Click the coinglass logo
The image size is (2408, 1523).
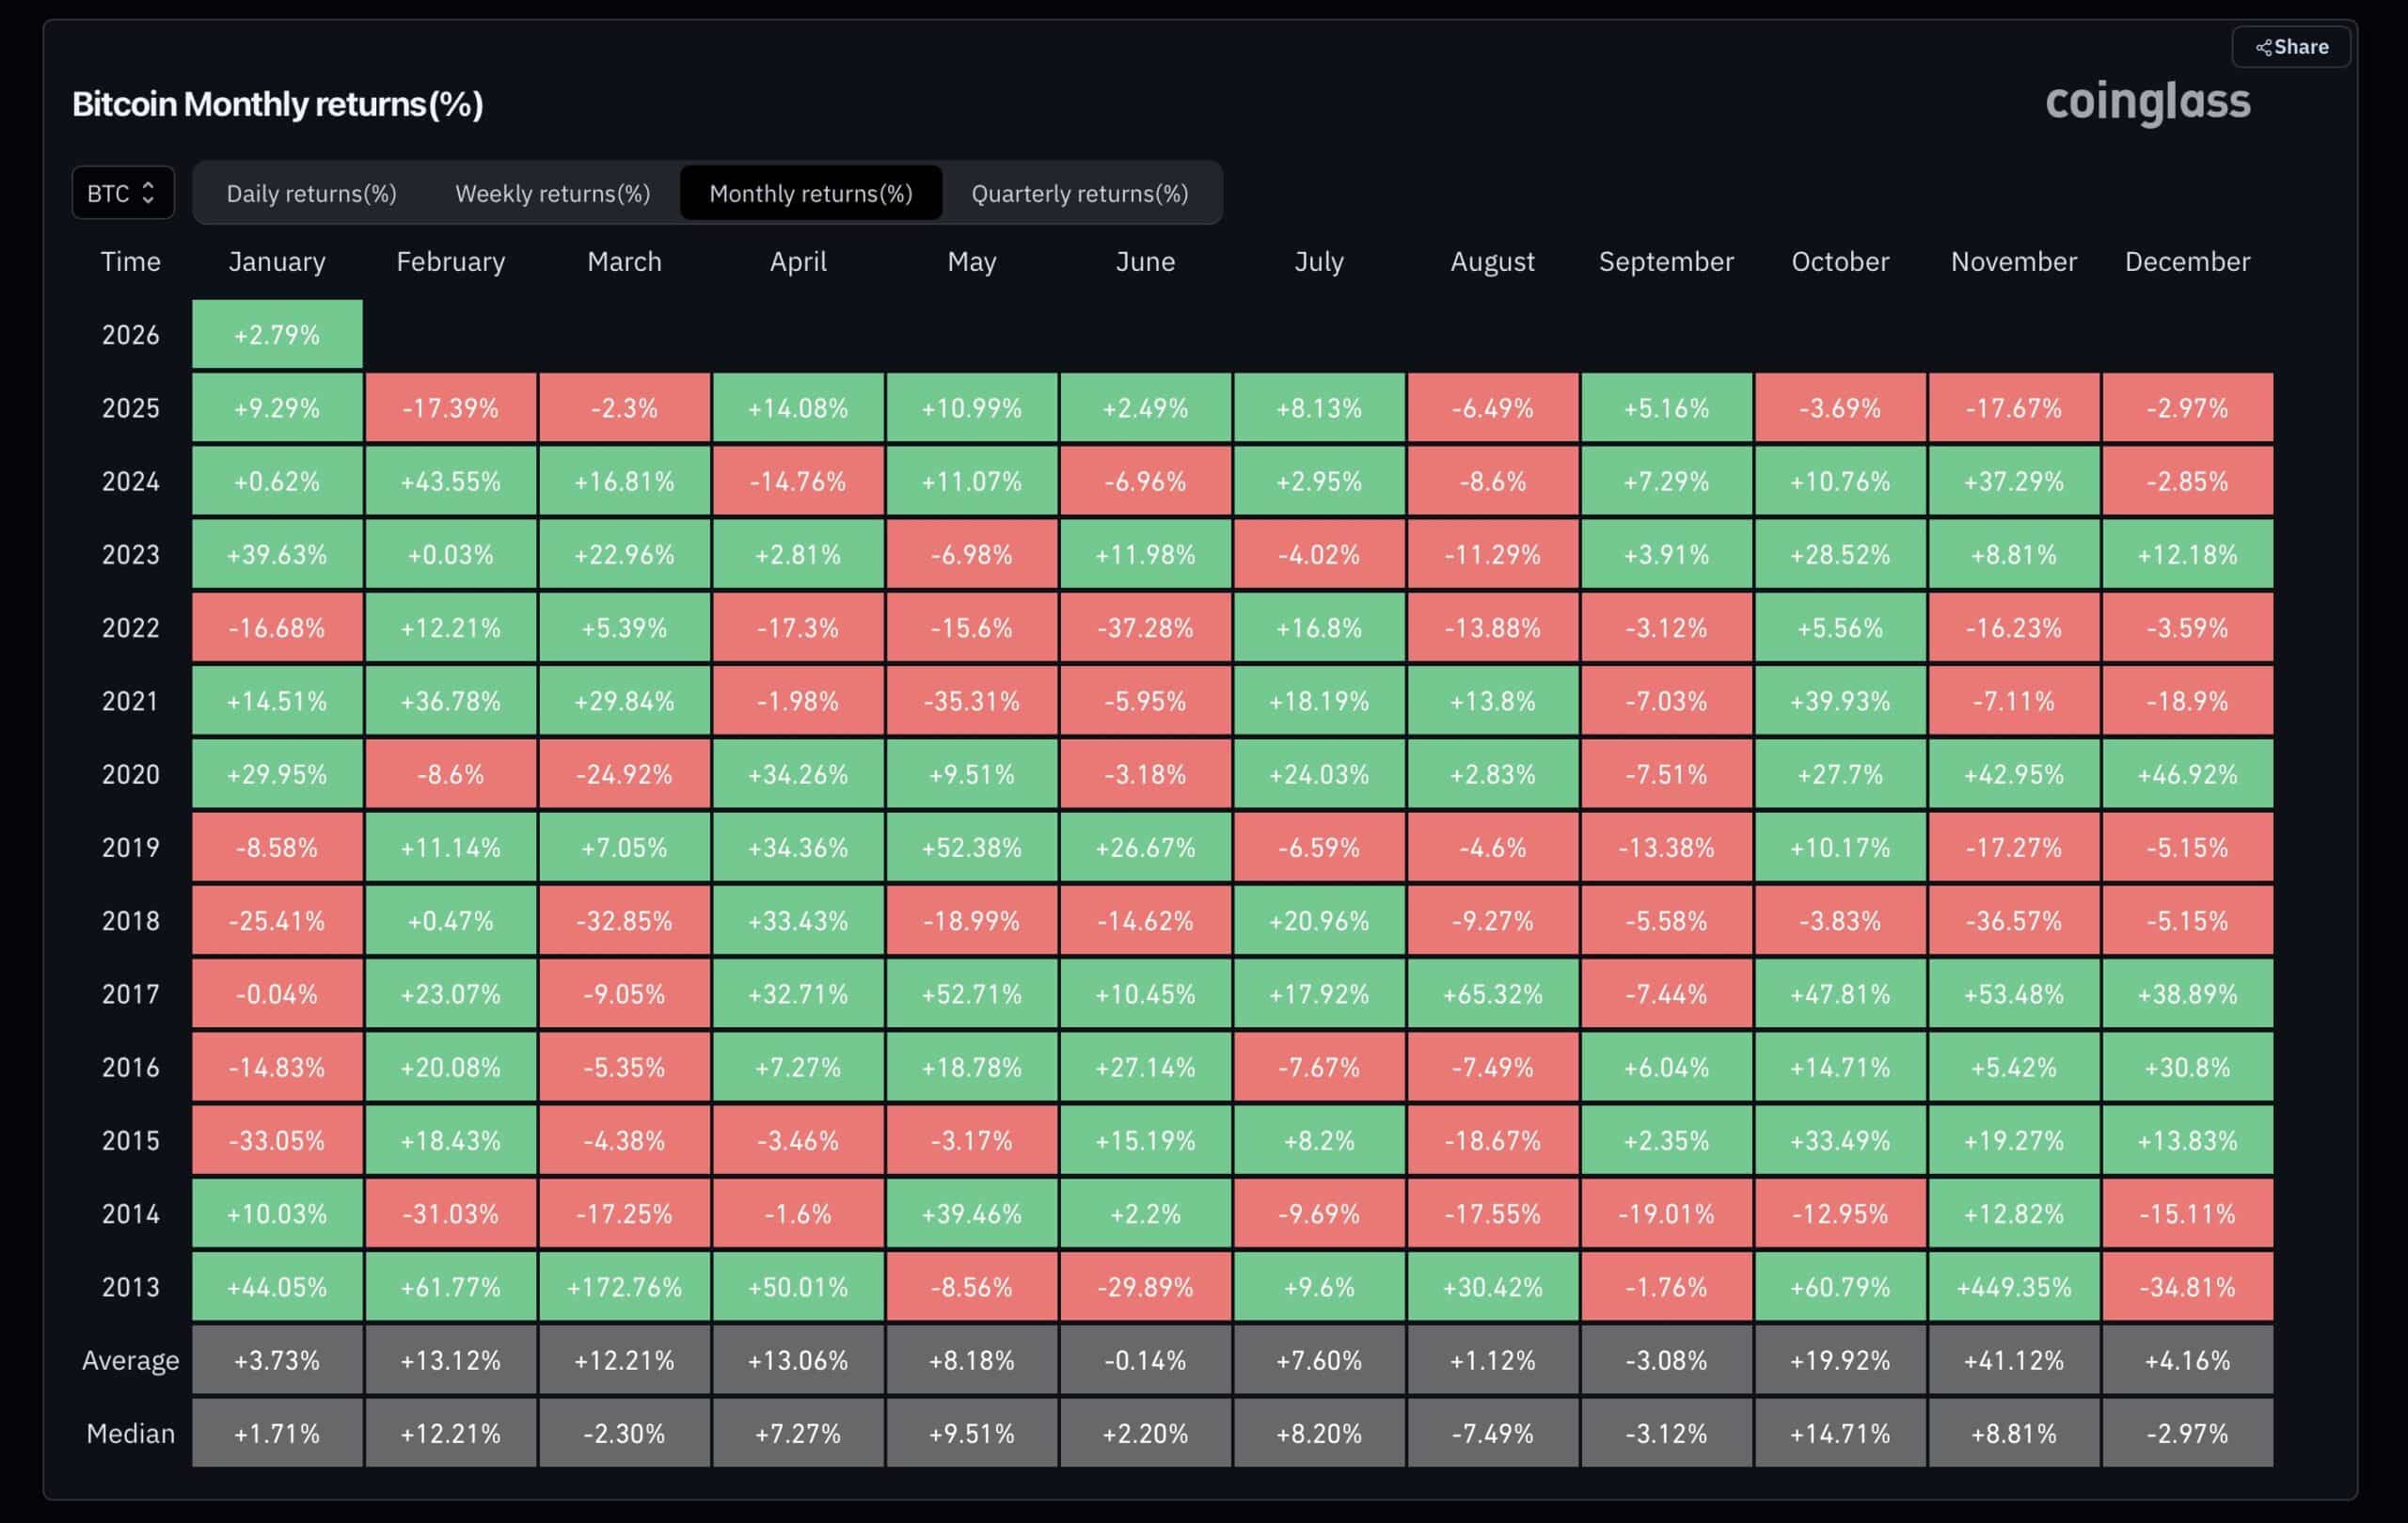[2148, 101]
